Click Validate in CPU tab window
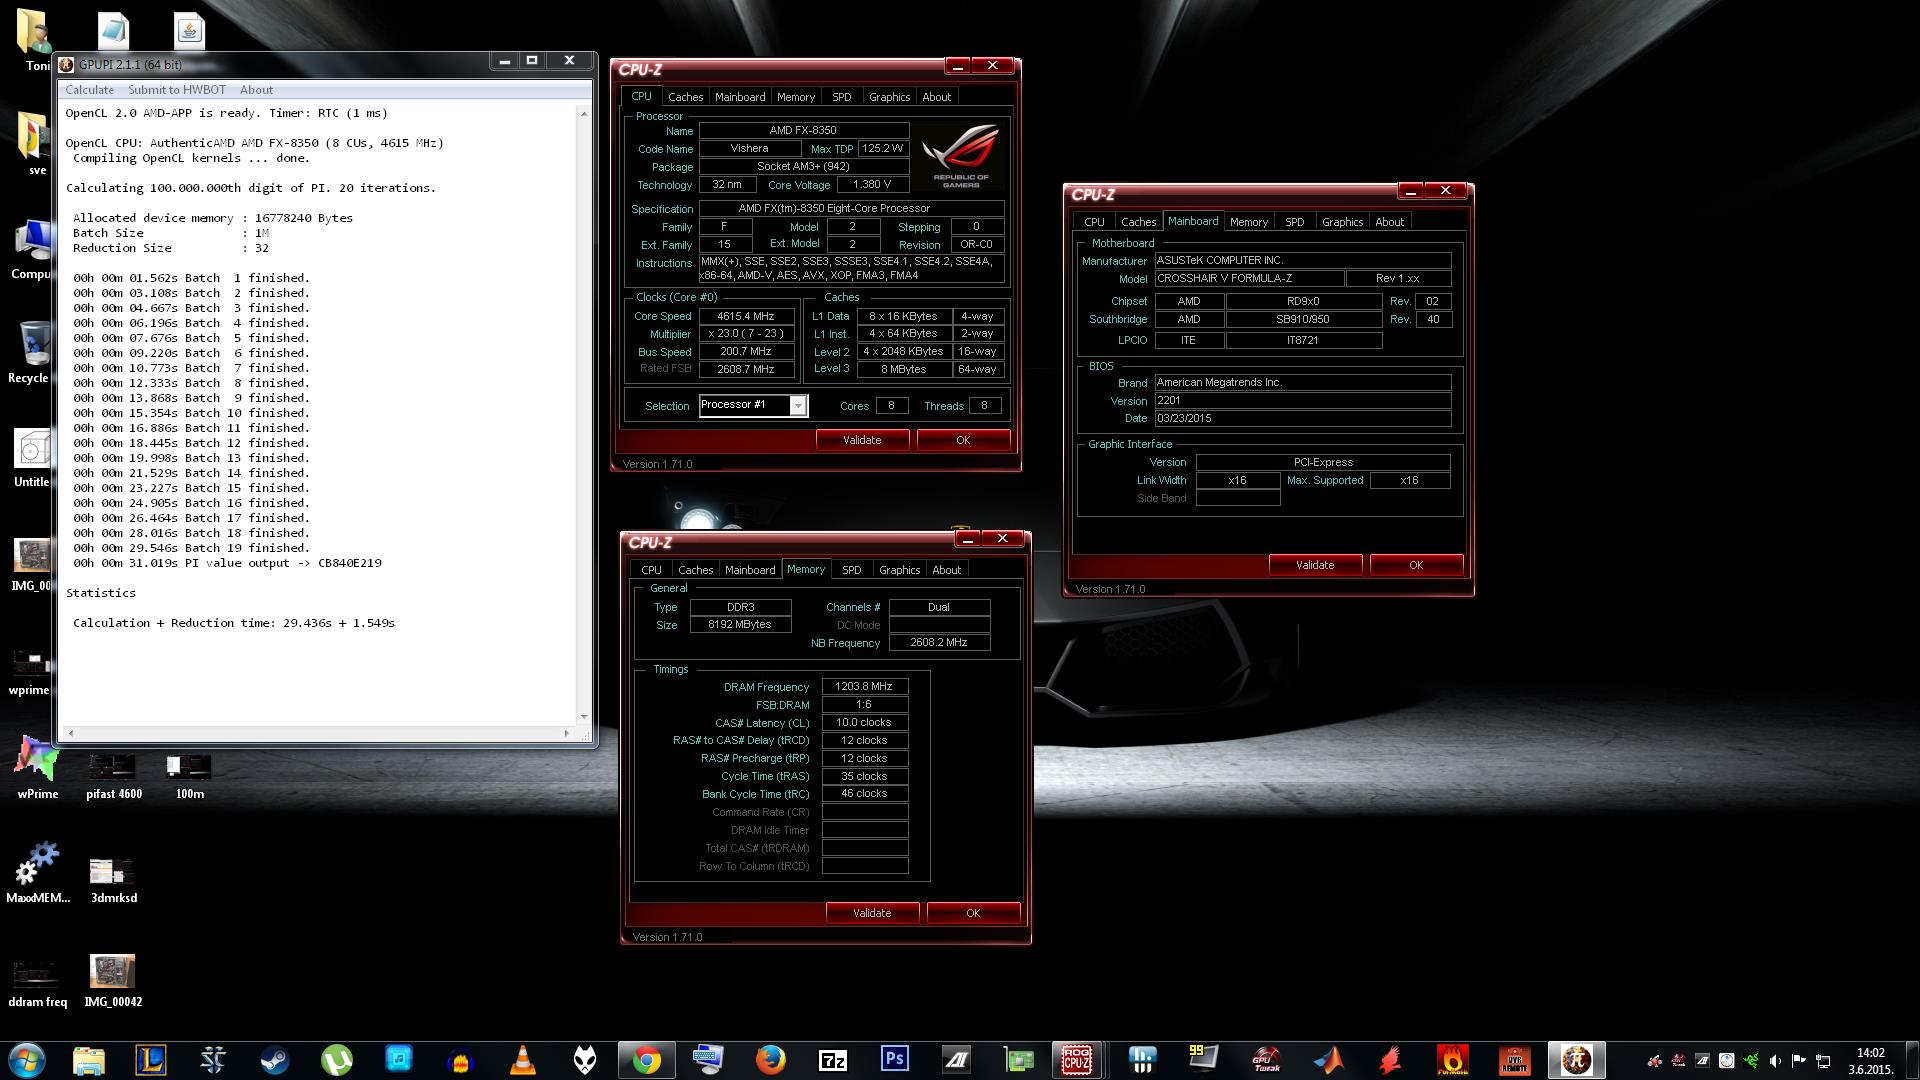 (862, 440)
